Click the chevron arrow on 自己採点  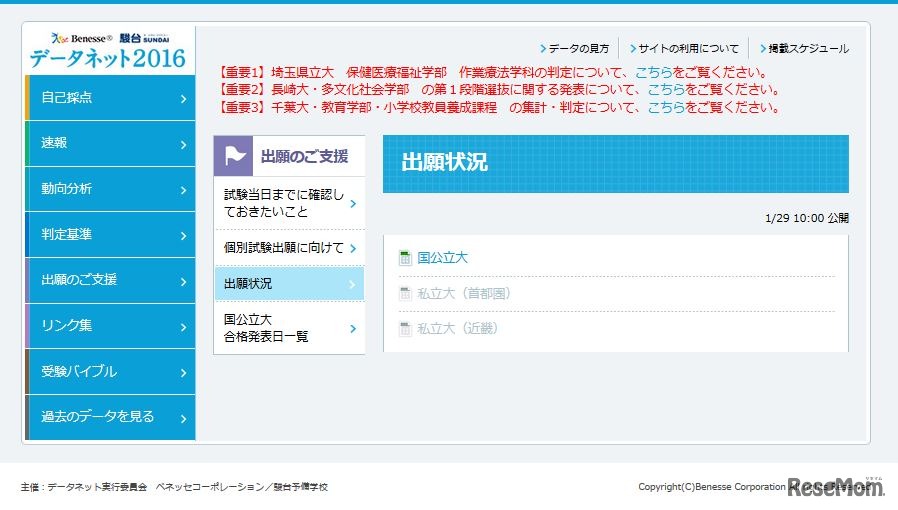tap(183, 99)
